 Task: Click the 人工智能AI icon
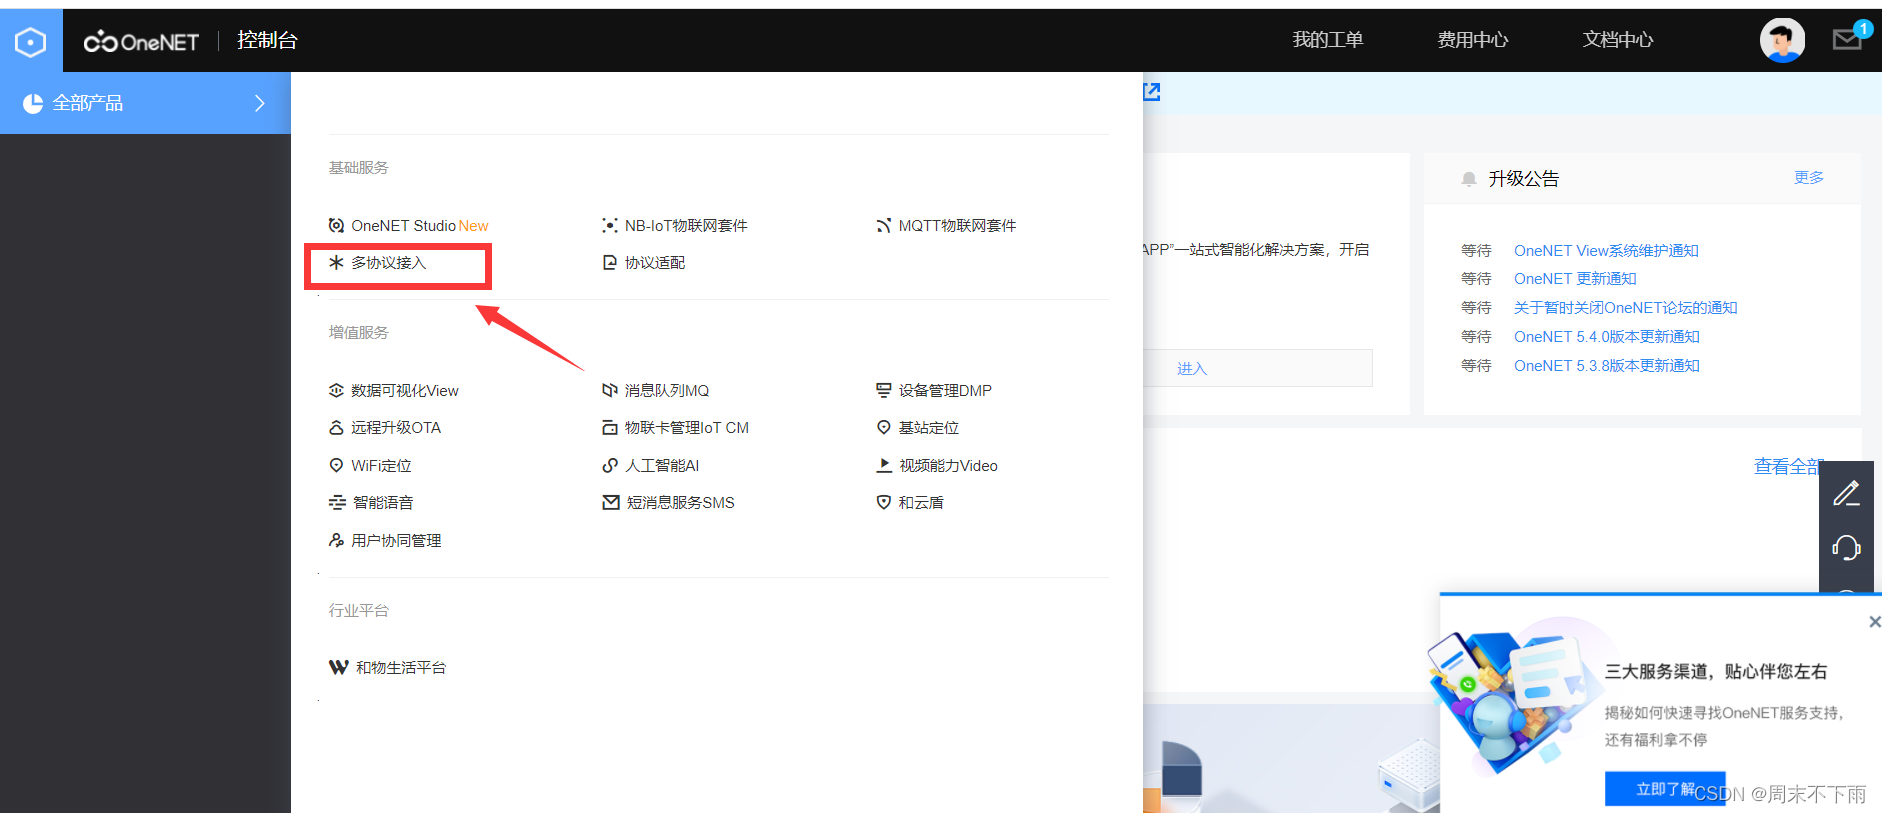pyautogui.click(x=609, y=466)
